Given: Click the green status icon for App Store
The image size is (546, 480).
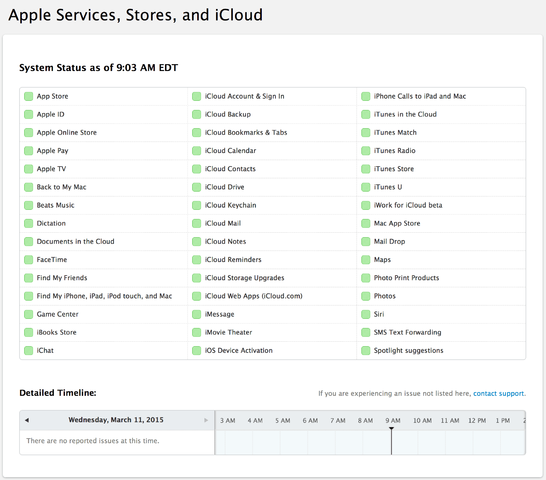Looking at the screenshot, I should 29,96.
